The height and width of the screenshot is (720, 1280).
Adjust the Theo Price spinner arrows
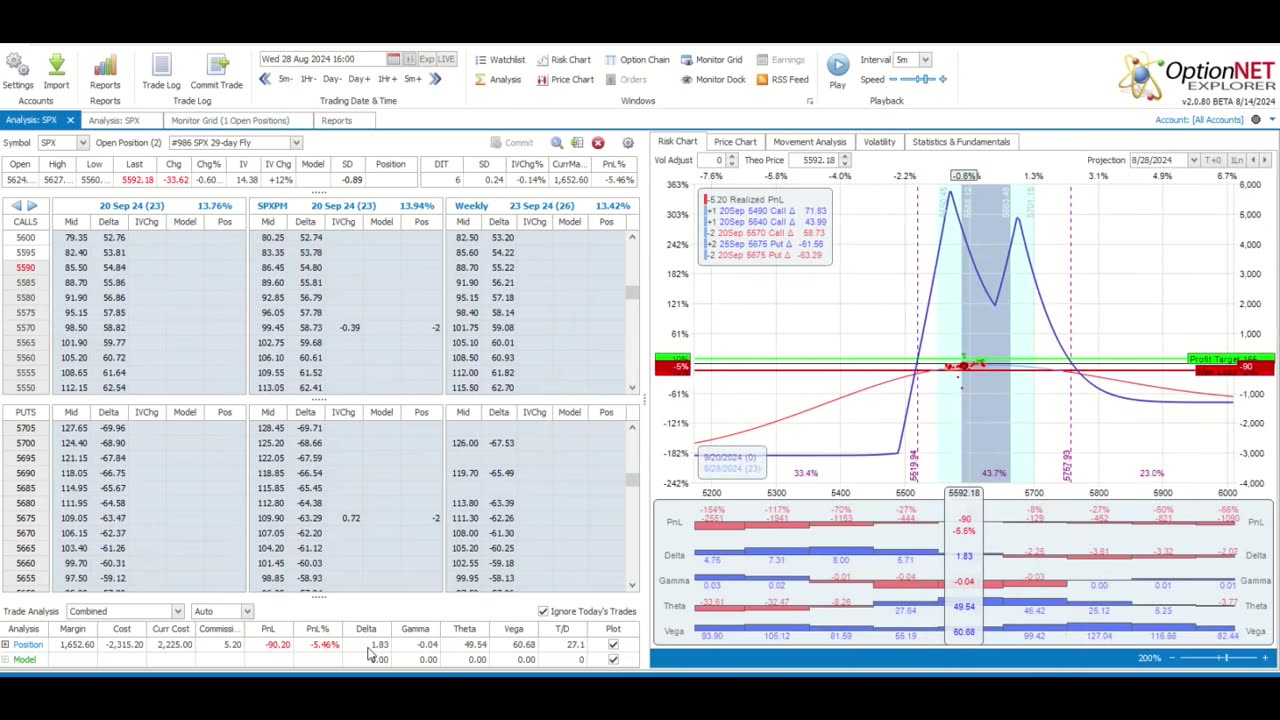click(x=844, y=160)
